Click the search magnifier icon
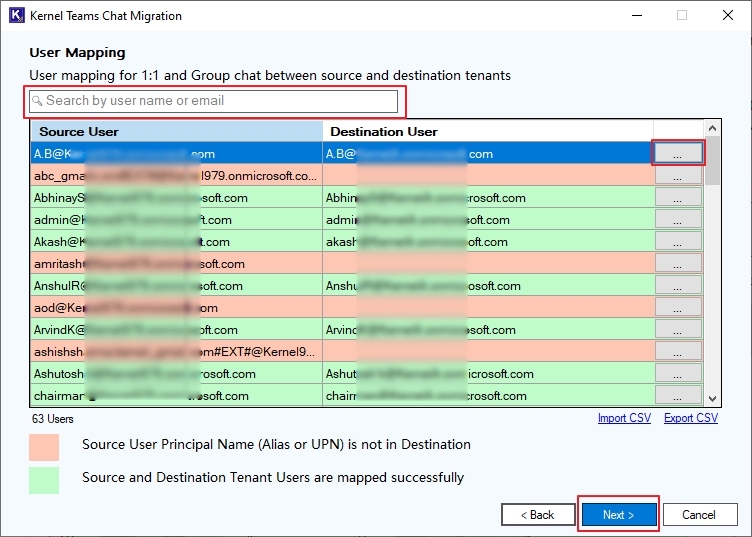The image size is (752, 537). pyautogui.click(x=37, y=101)
